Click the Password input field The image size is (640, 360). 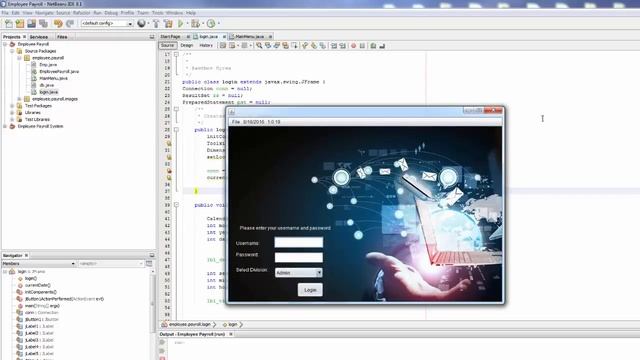click(299, 257)
